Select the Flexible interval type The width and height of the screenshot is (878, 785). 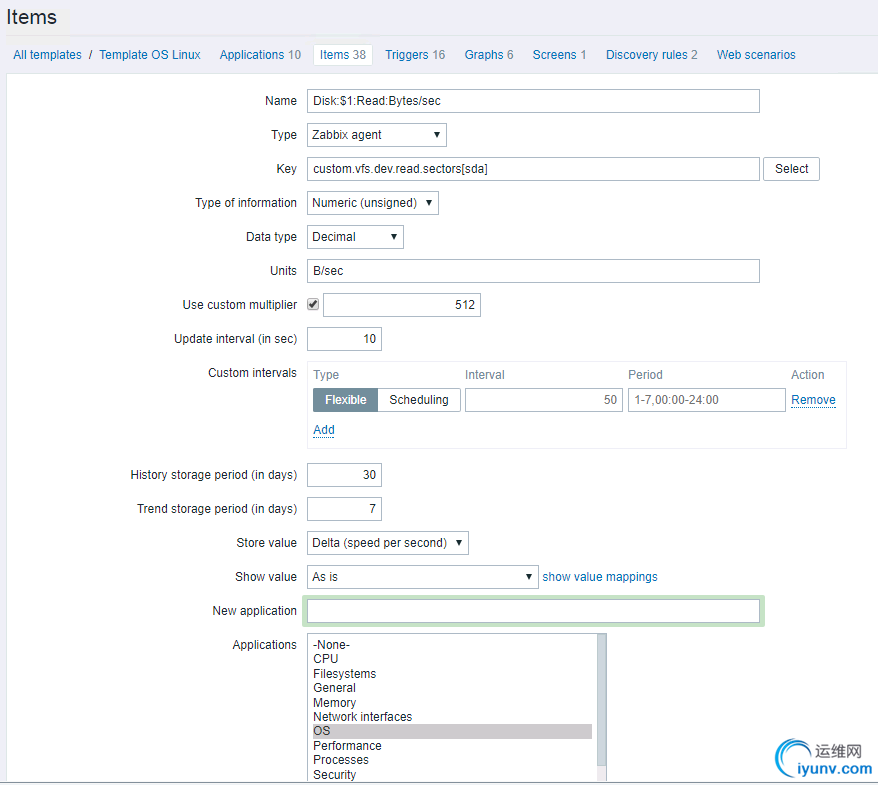coord(345,400)
